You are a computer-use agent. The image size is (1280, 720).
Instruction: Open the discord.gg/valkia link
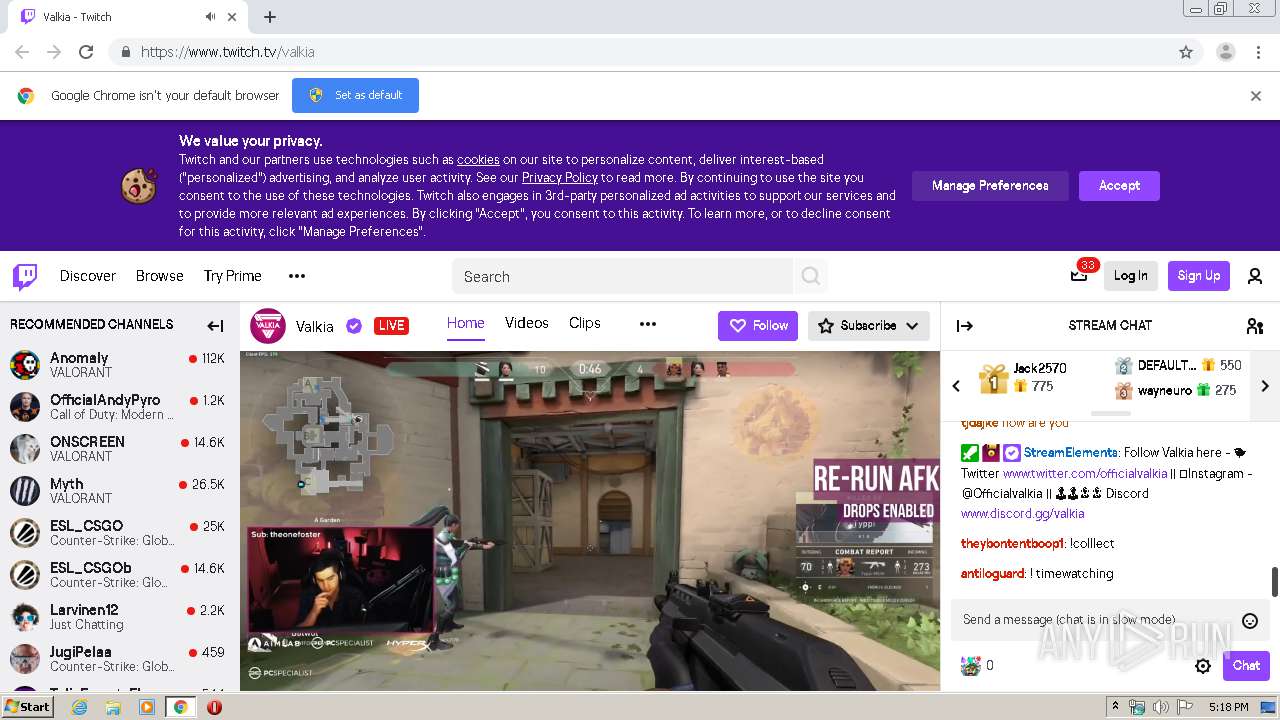(x=1022, y=514)
